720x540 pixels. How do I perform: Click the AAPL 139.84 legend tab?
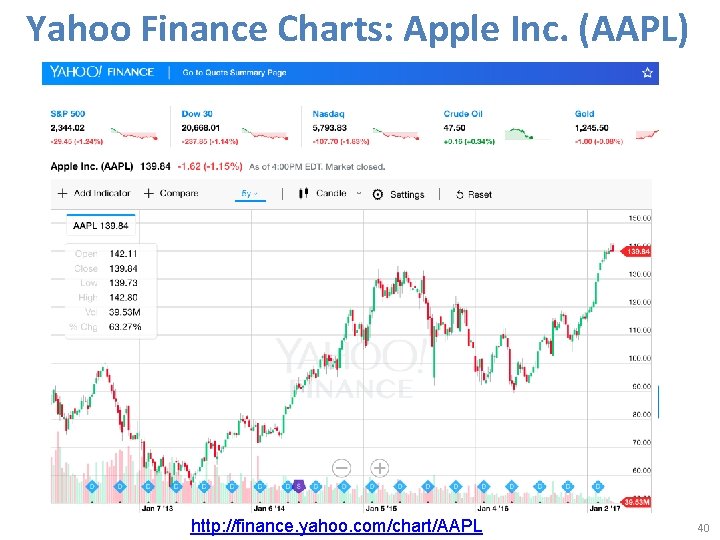click(100, 226)
